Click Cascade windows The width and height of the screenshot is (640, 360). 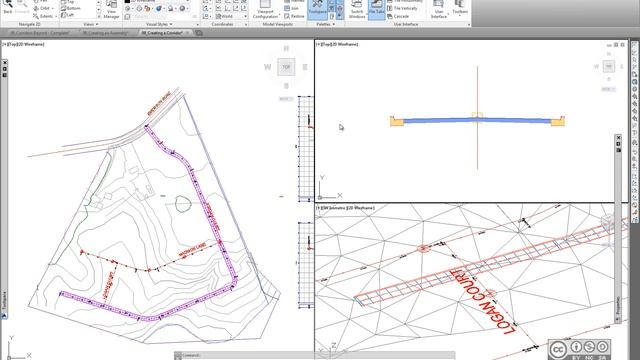[x=398, y=16]
